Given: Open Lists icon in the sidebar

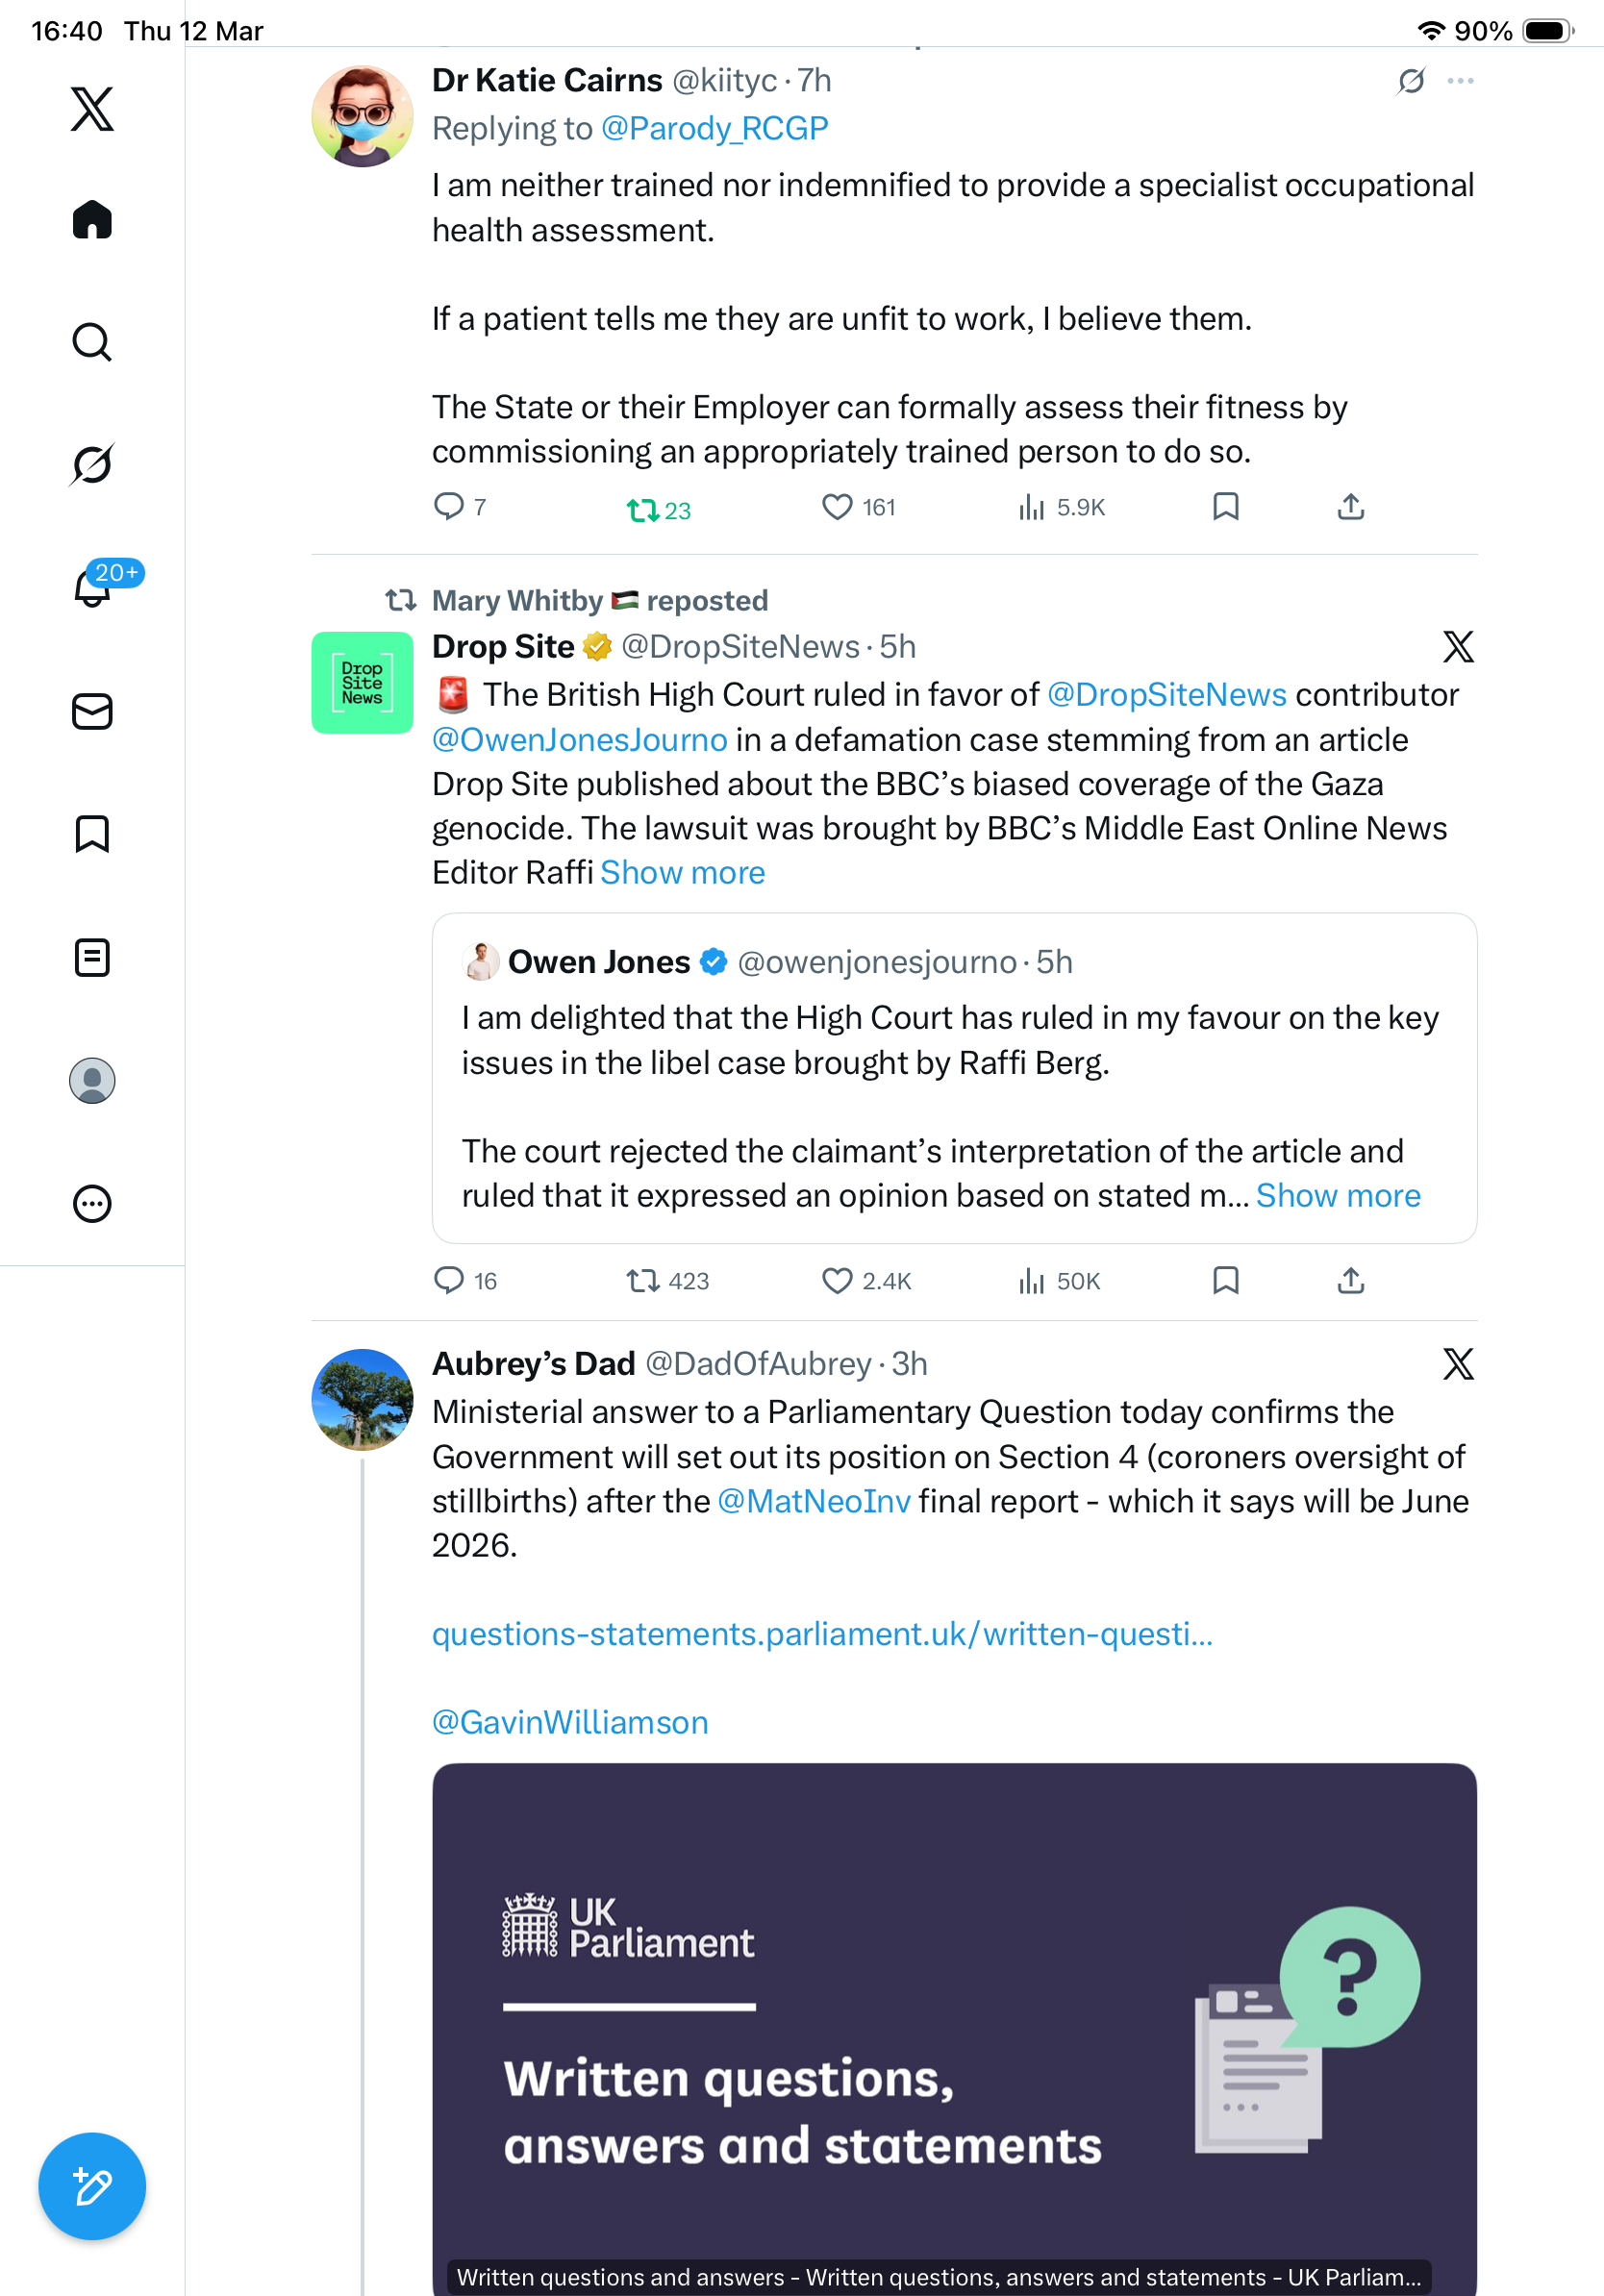Looking at the screenshot, I should point(92,958).
